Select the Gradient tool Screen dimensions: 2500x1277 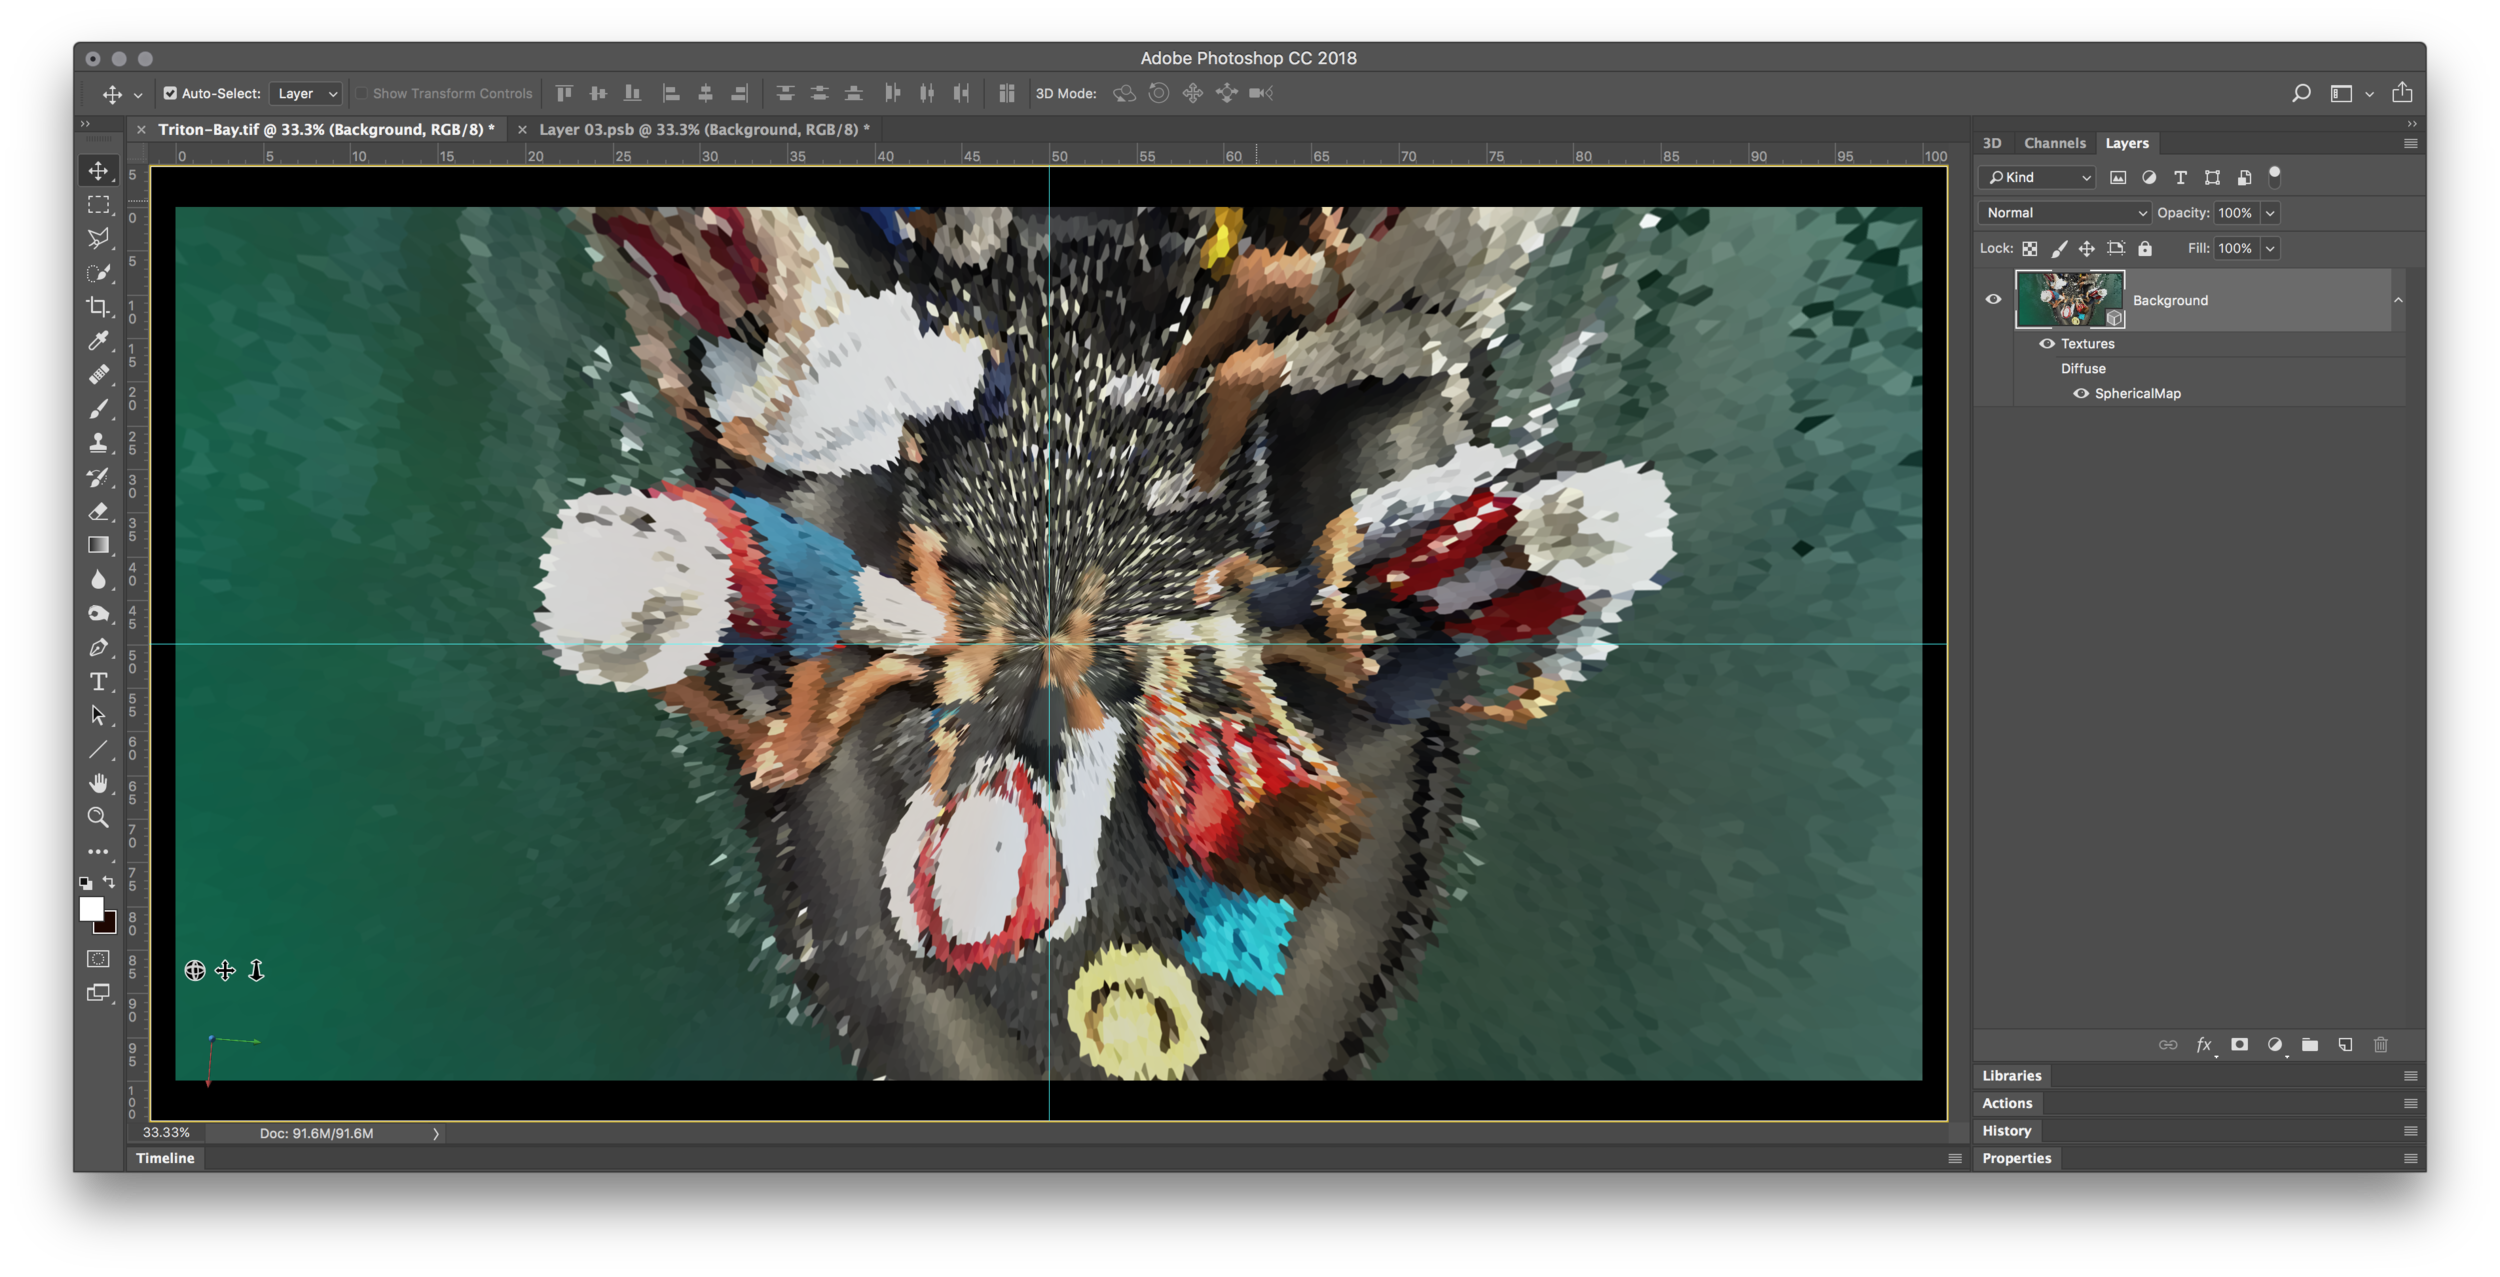tap(98, 545)
